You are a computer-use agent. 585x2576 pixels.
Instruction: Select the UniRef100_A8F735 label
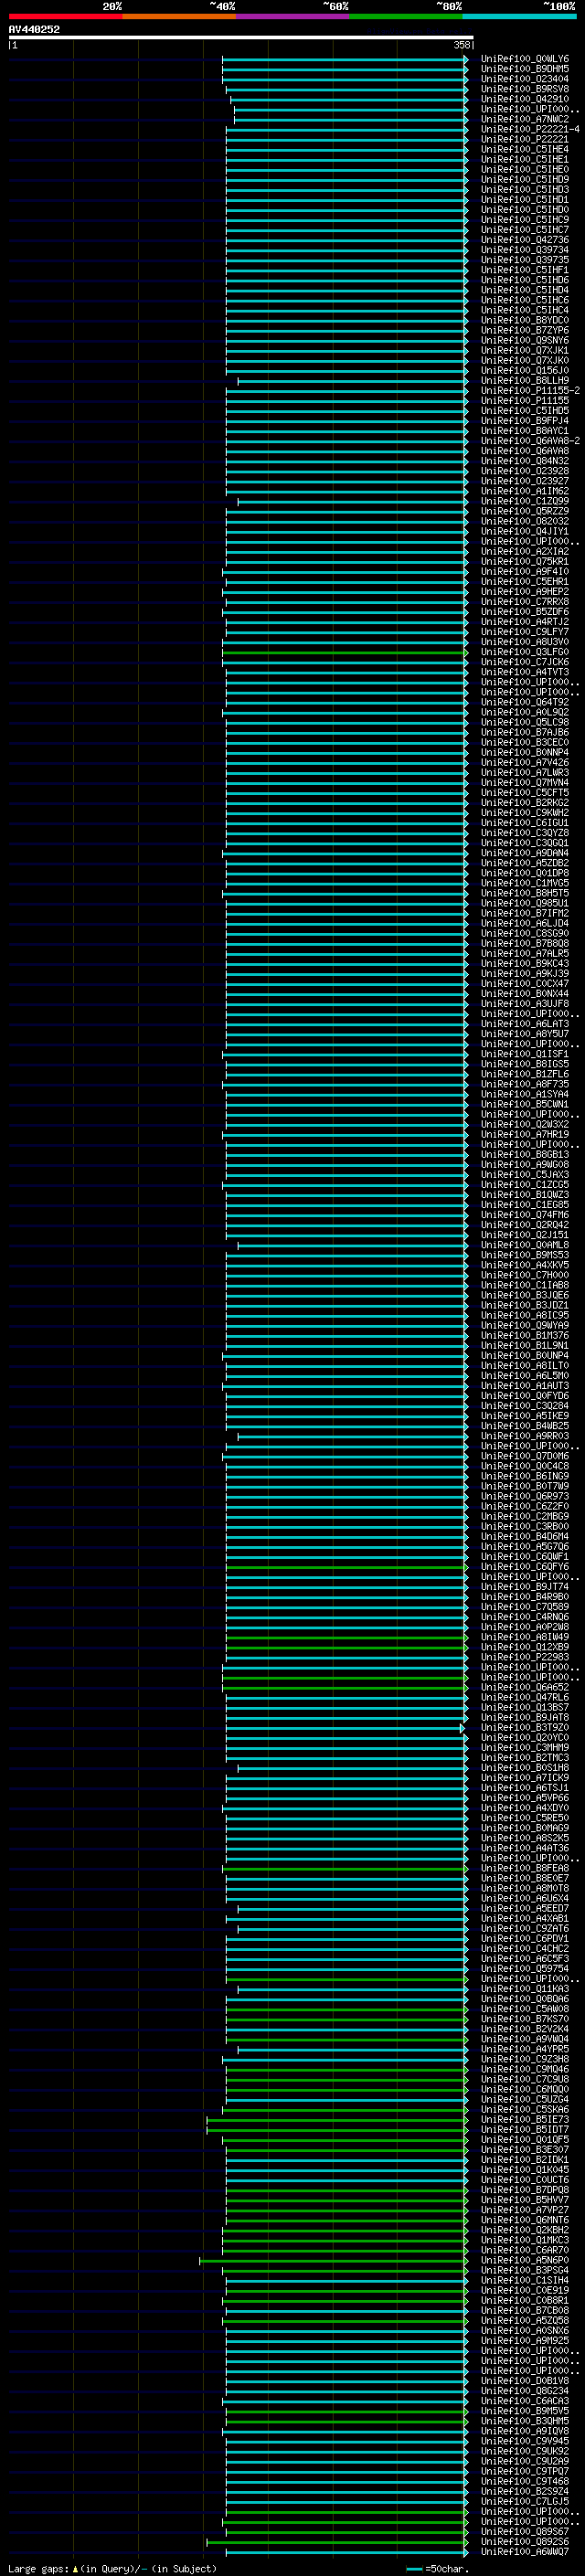coord(525,1084)
